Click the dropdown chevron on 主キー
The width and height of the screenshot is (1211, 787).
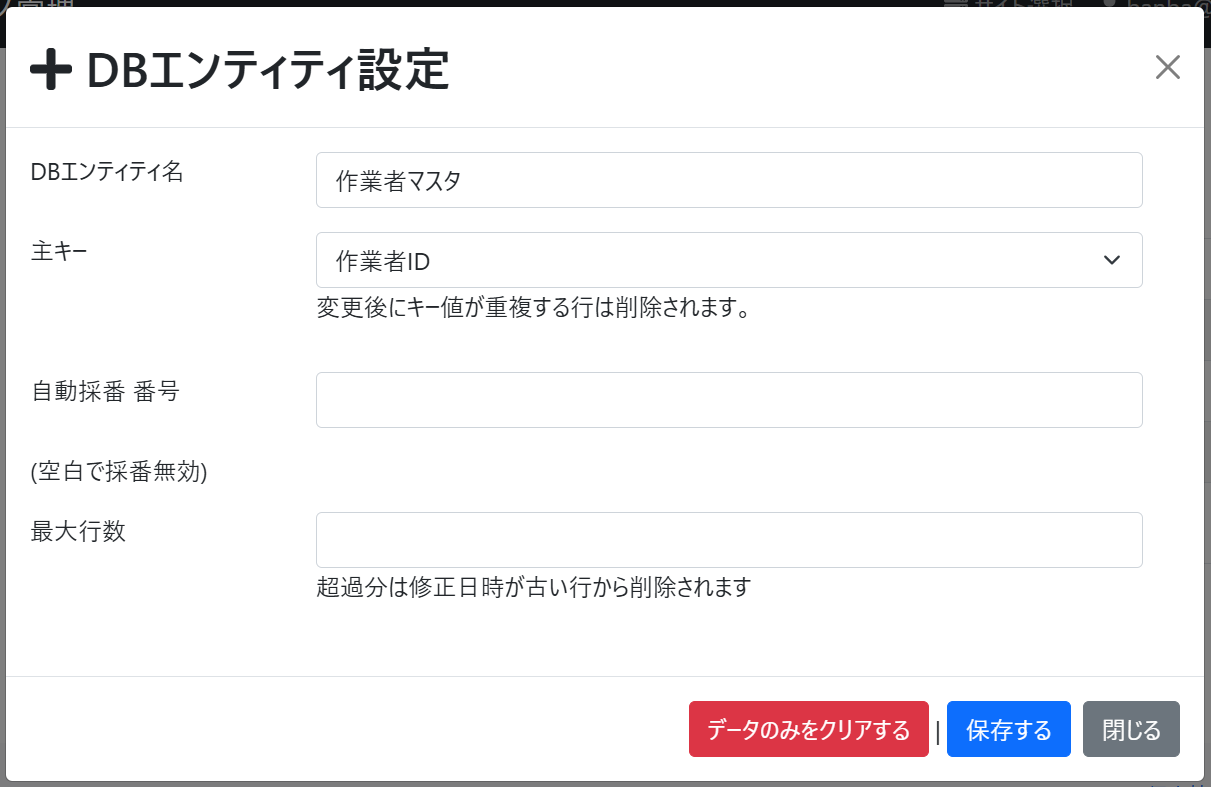tap(1111, 260)
